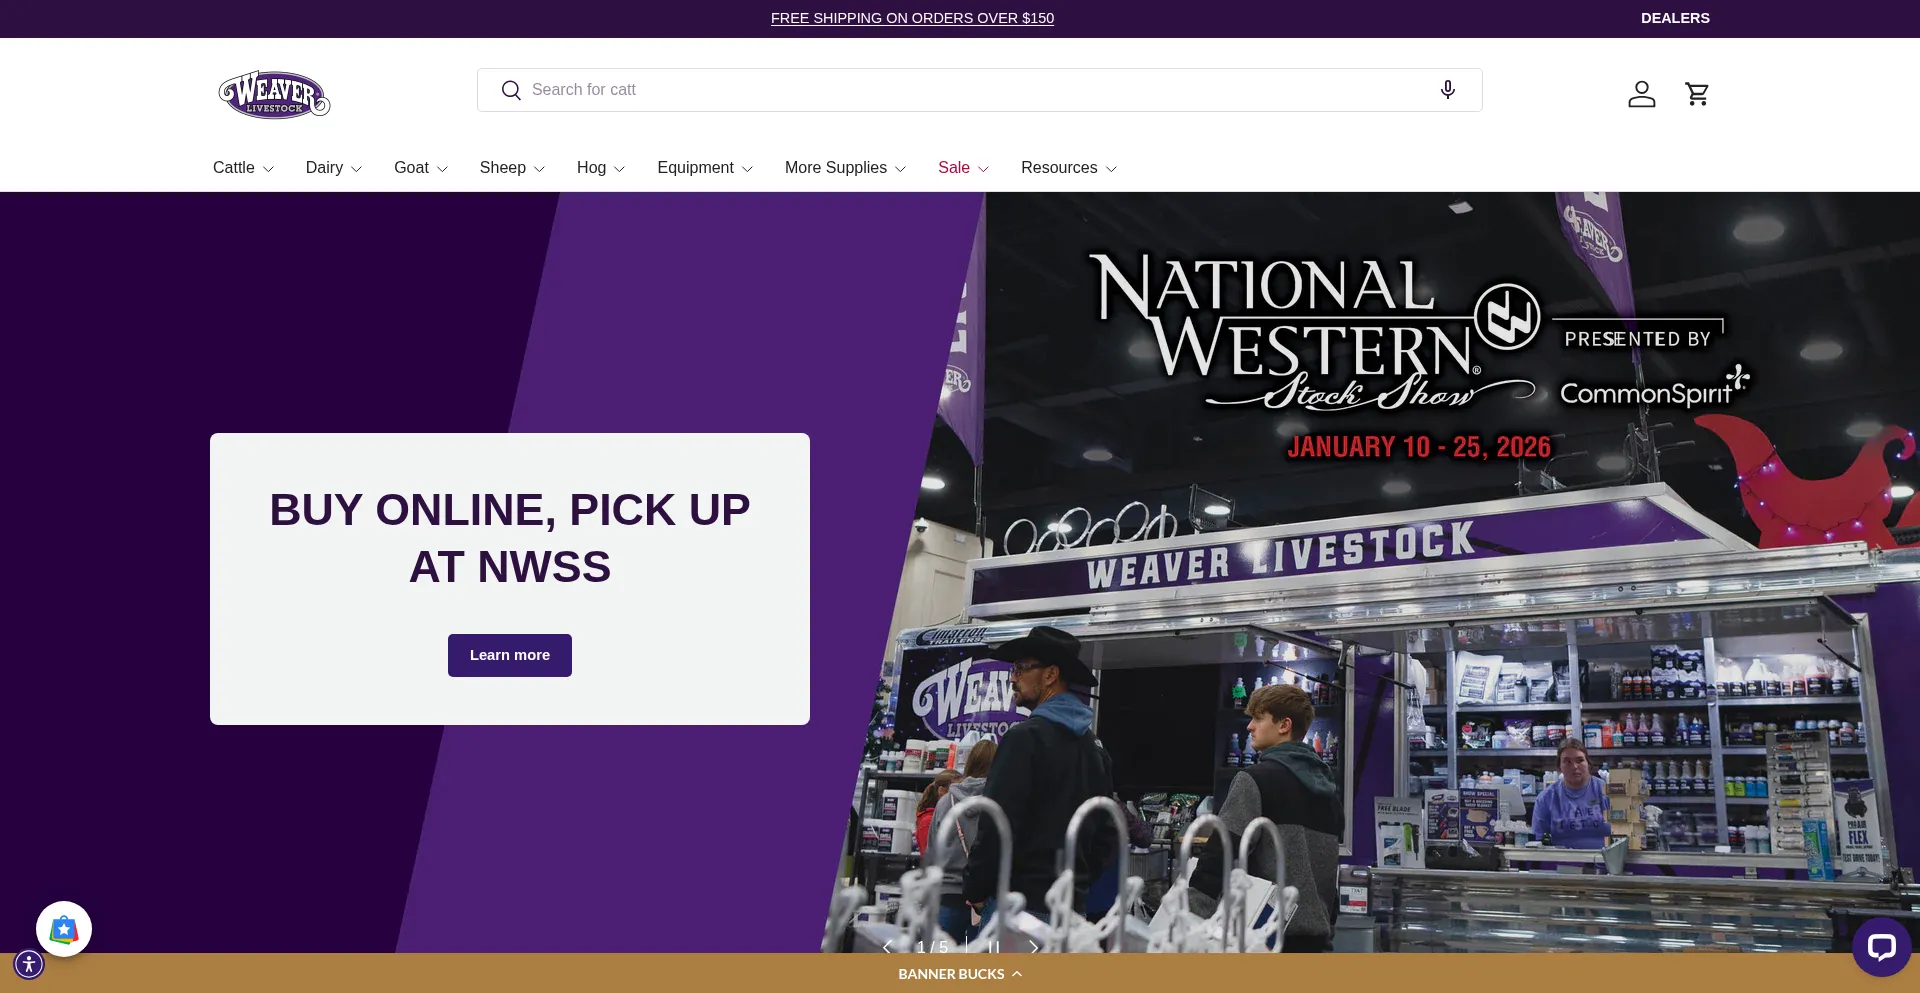Open the accessibility options icon
The image size is (1920, 993).
pyautogui.click(x=29, y=964)
